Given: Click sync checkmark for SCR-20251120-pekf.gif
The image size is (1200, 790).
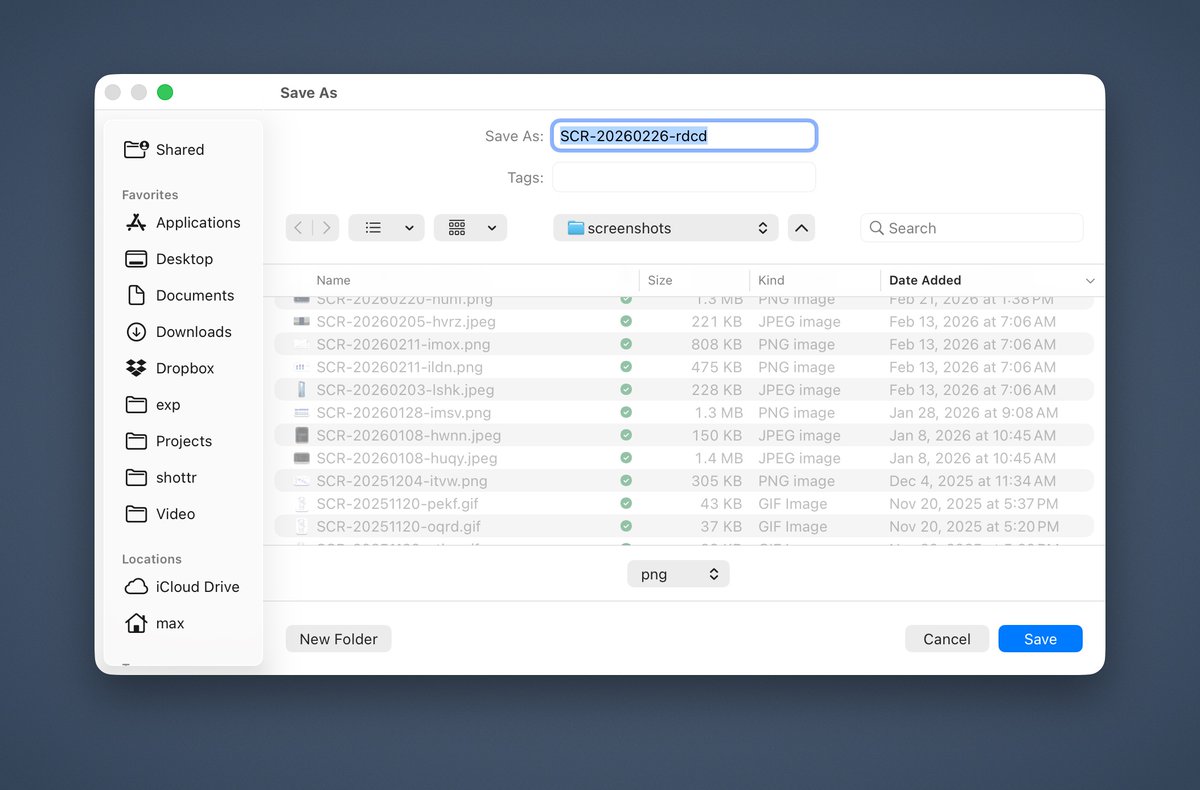Looking at the screenshot, I should click(x=626, y=504).
